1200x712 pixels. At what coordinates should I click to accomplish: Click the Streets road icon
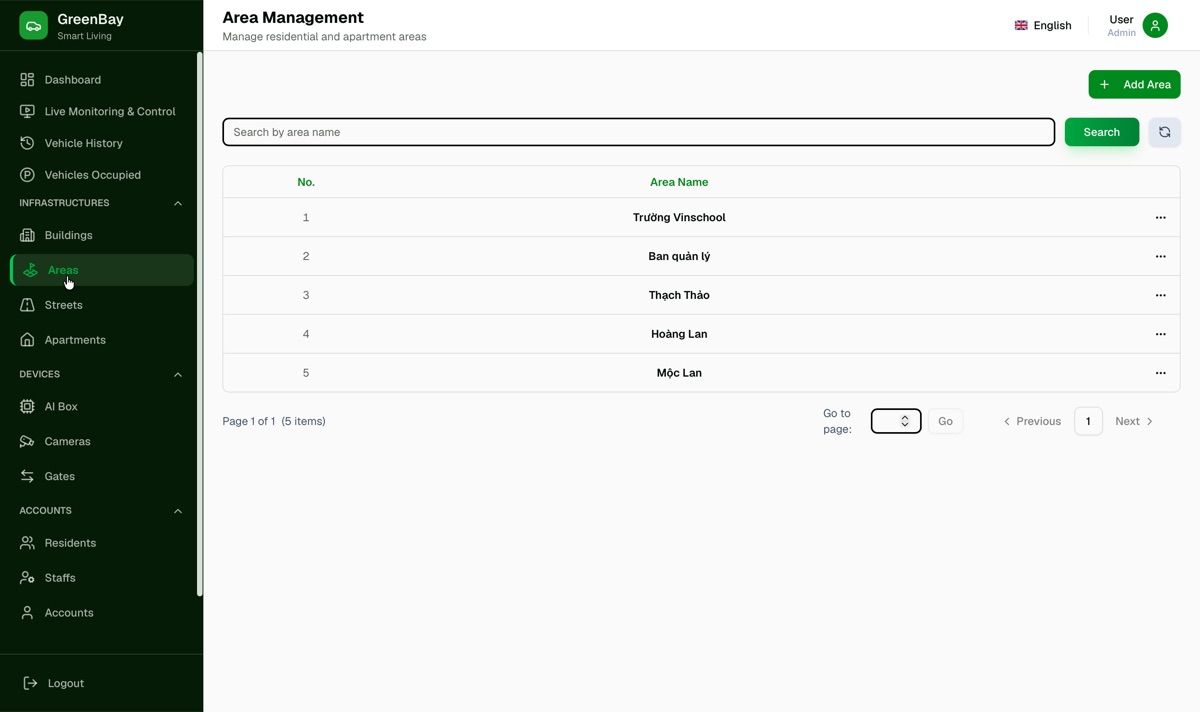[x=27, y=305]
